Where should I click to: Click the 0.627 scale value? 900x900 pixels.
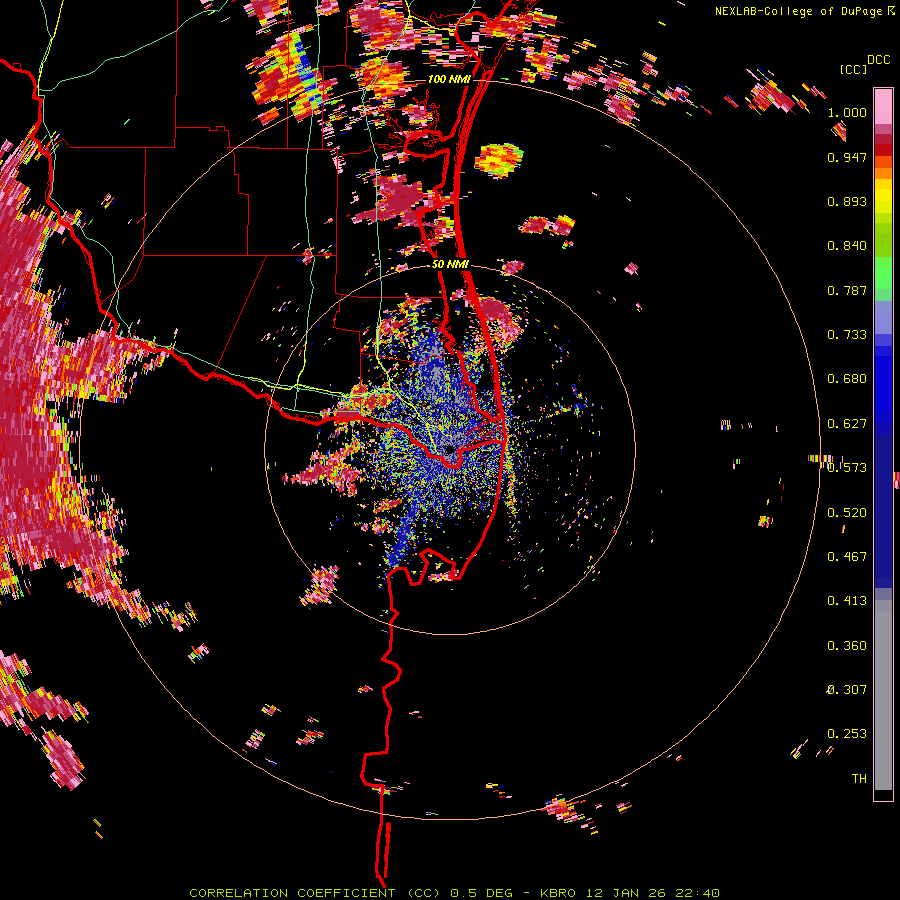coord(847,424)
